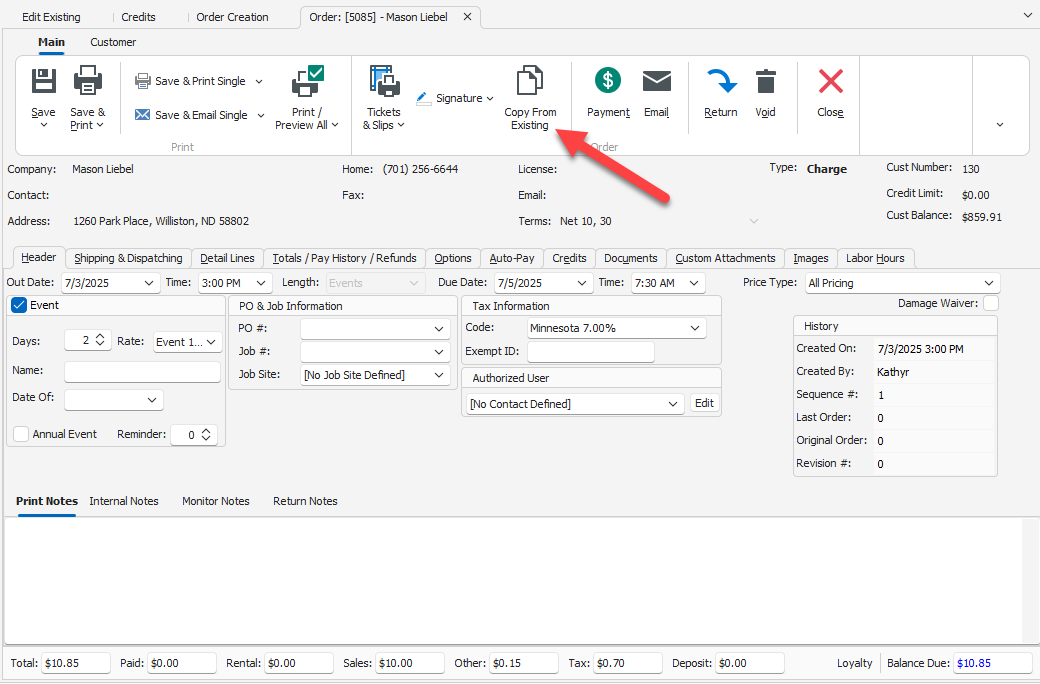Open Totals / Pay History / Refunds tab

pyautogui.click(x=344, y=258)
